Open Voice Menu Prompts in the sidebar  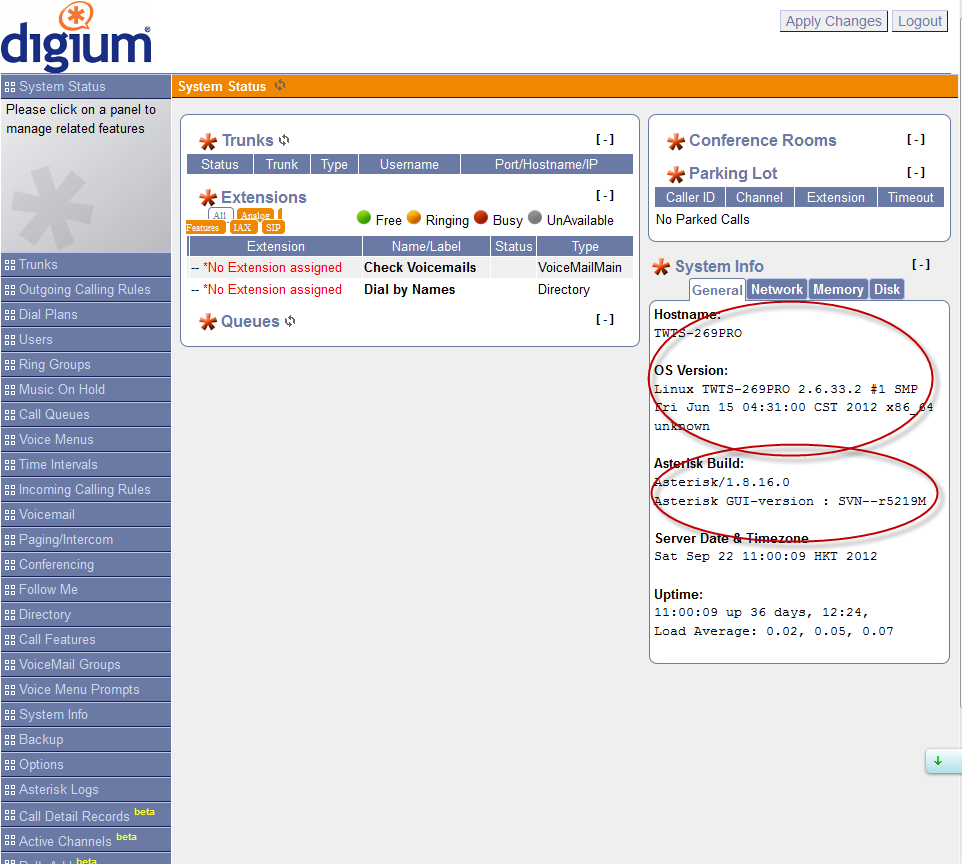tap(86, 690)
